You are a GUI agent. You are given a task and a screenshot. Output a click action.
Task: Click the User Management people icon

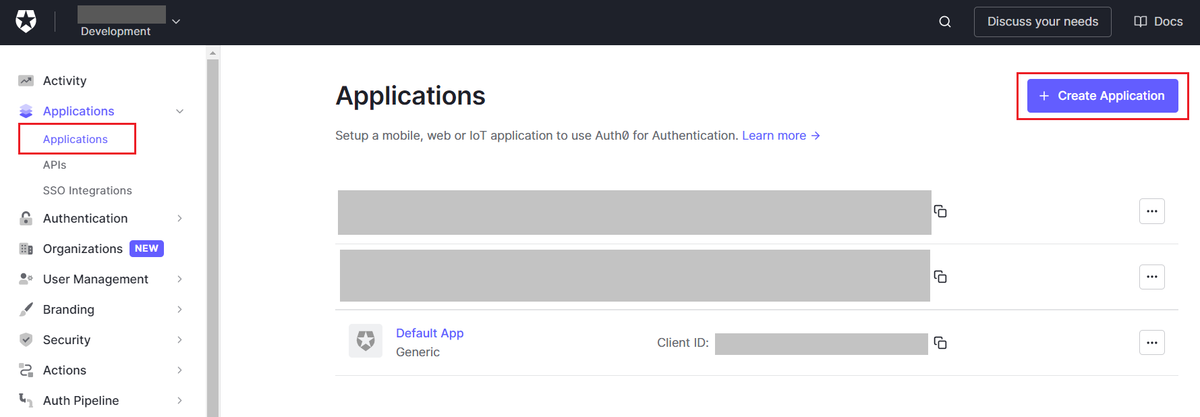(x=26, y=280)
